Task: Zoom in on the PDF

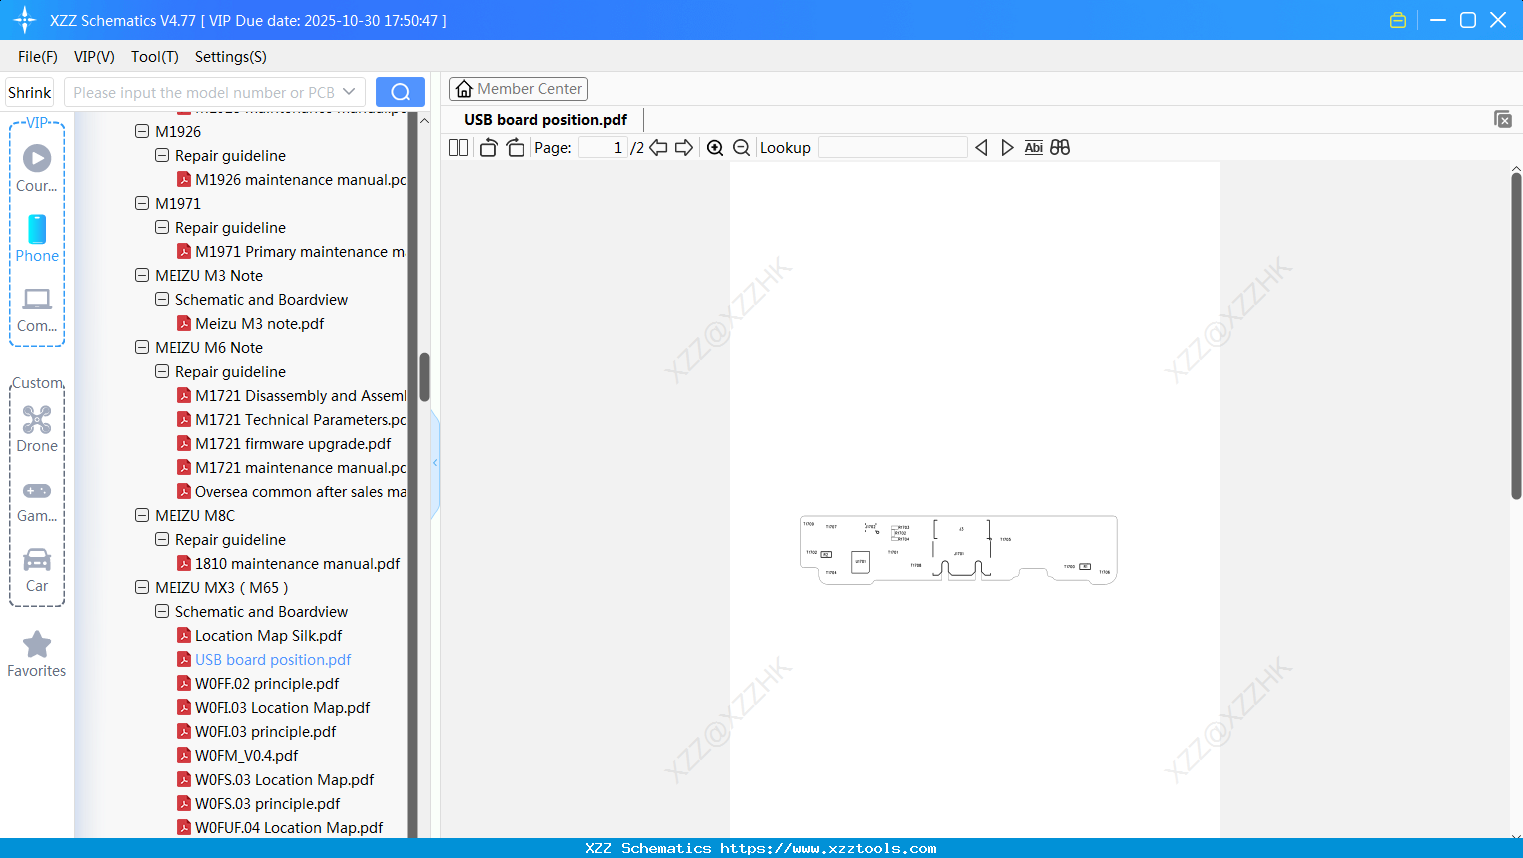Action: (715, 148)
